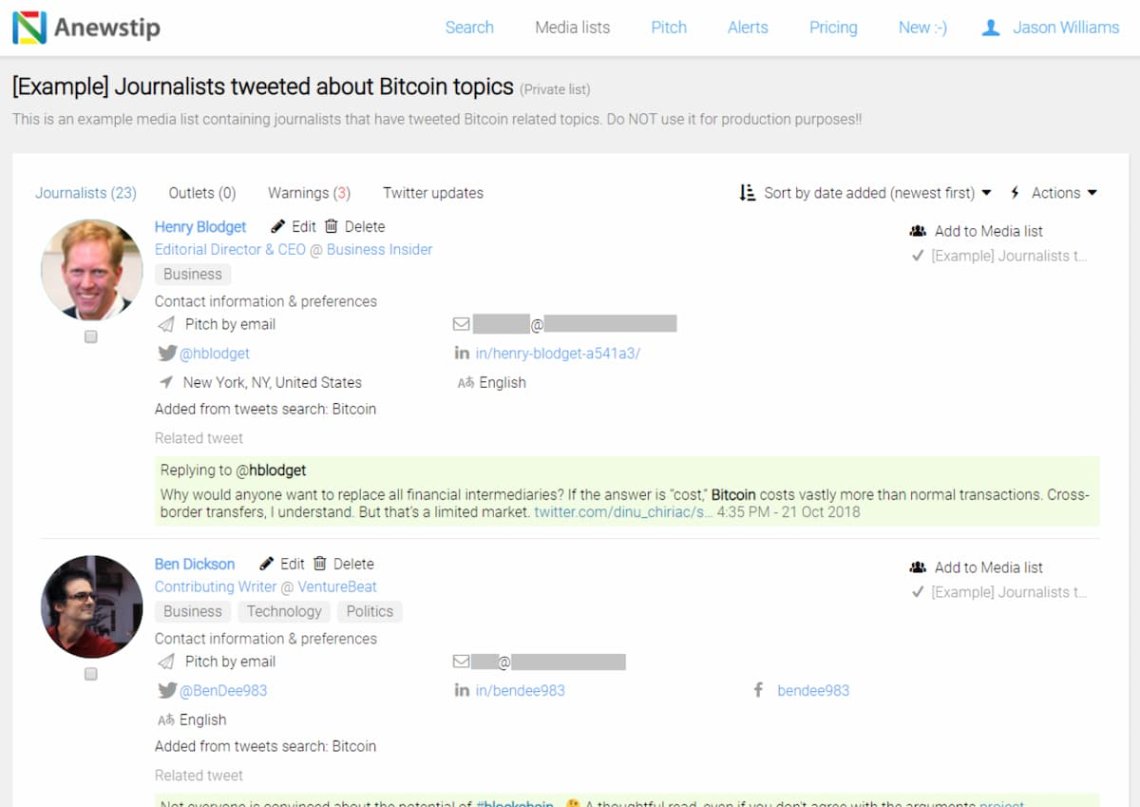Click the Anewstip logo icon
Viewport: 1140px width, 807px height.
(x=29, y=28)
